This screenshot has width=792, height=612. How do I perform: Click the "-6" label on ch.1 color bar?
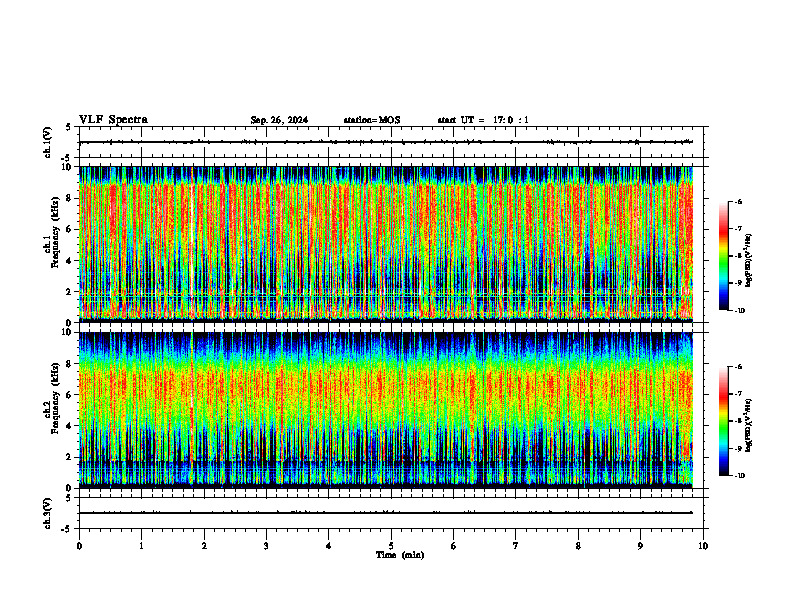[x=738, y=201]
